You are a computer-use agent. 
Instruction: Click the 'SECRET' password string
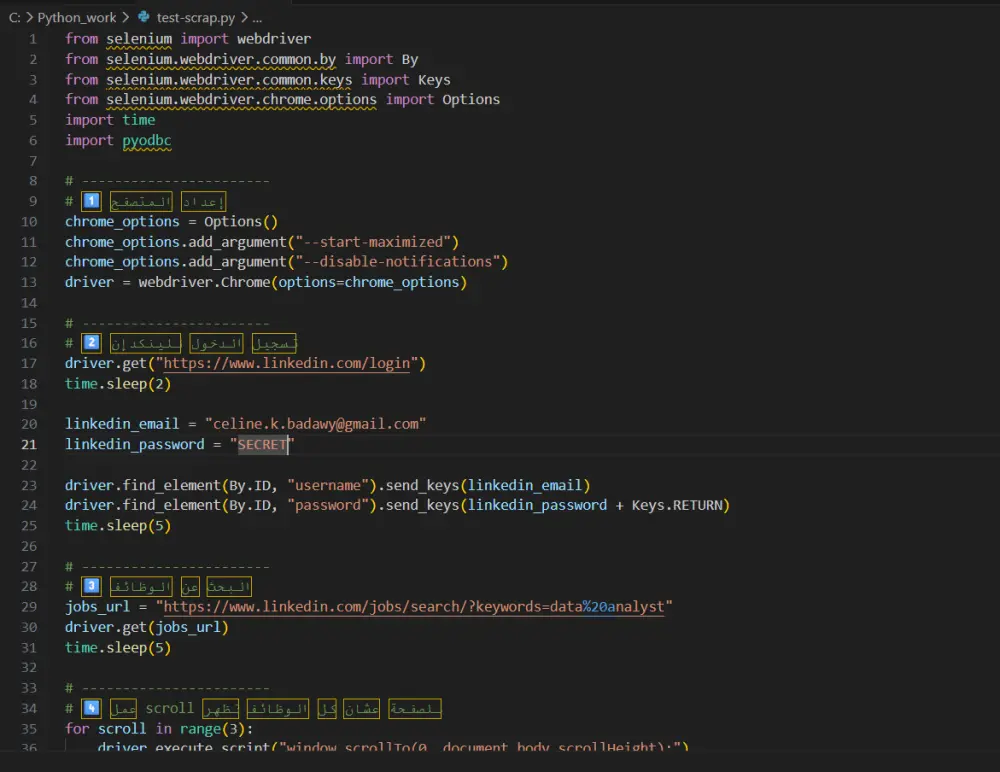[x=262, y=445]
